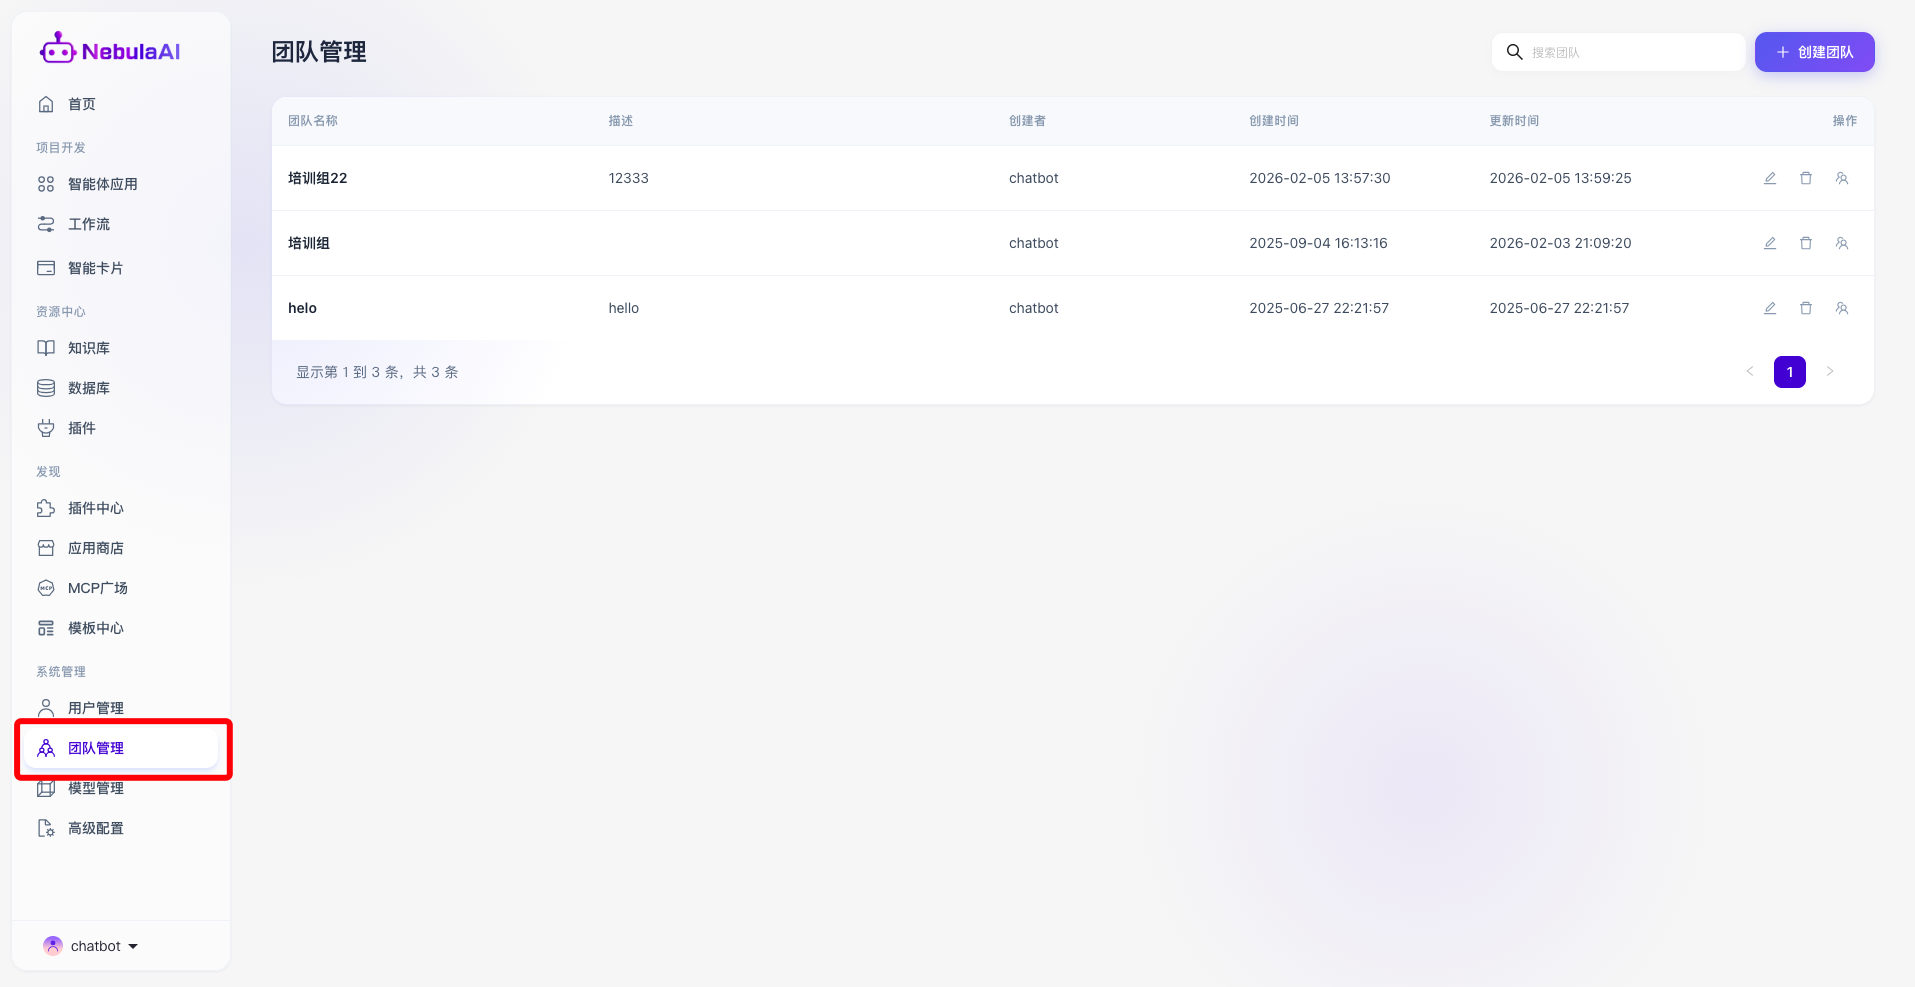
Task: Open 高级配置 in the sidebar
Action: (x=95, y=828)
